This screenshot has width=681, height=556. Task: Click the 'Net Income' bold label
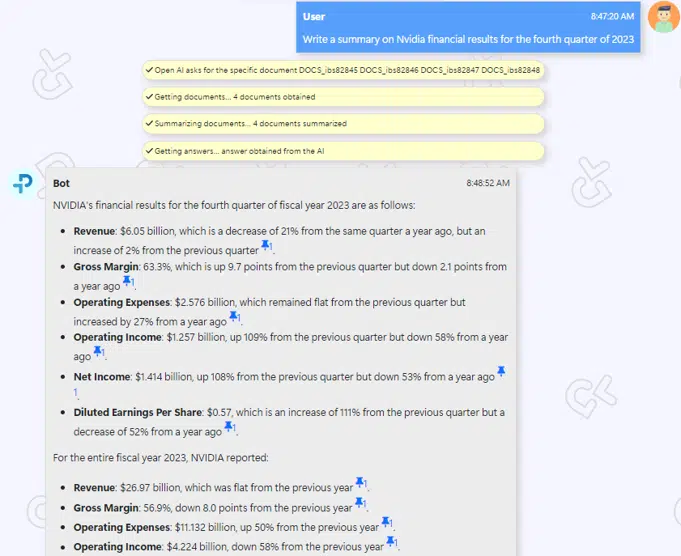click(102, 377)
